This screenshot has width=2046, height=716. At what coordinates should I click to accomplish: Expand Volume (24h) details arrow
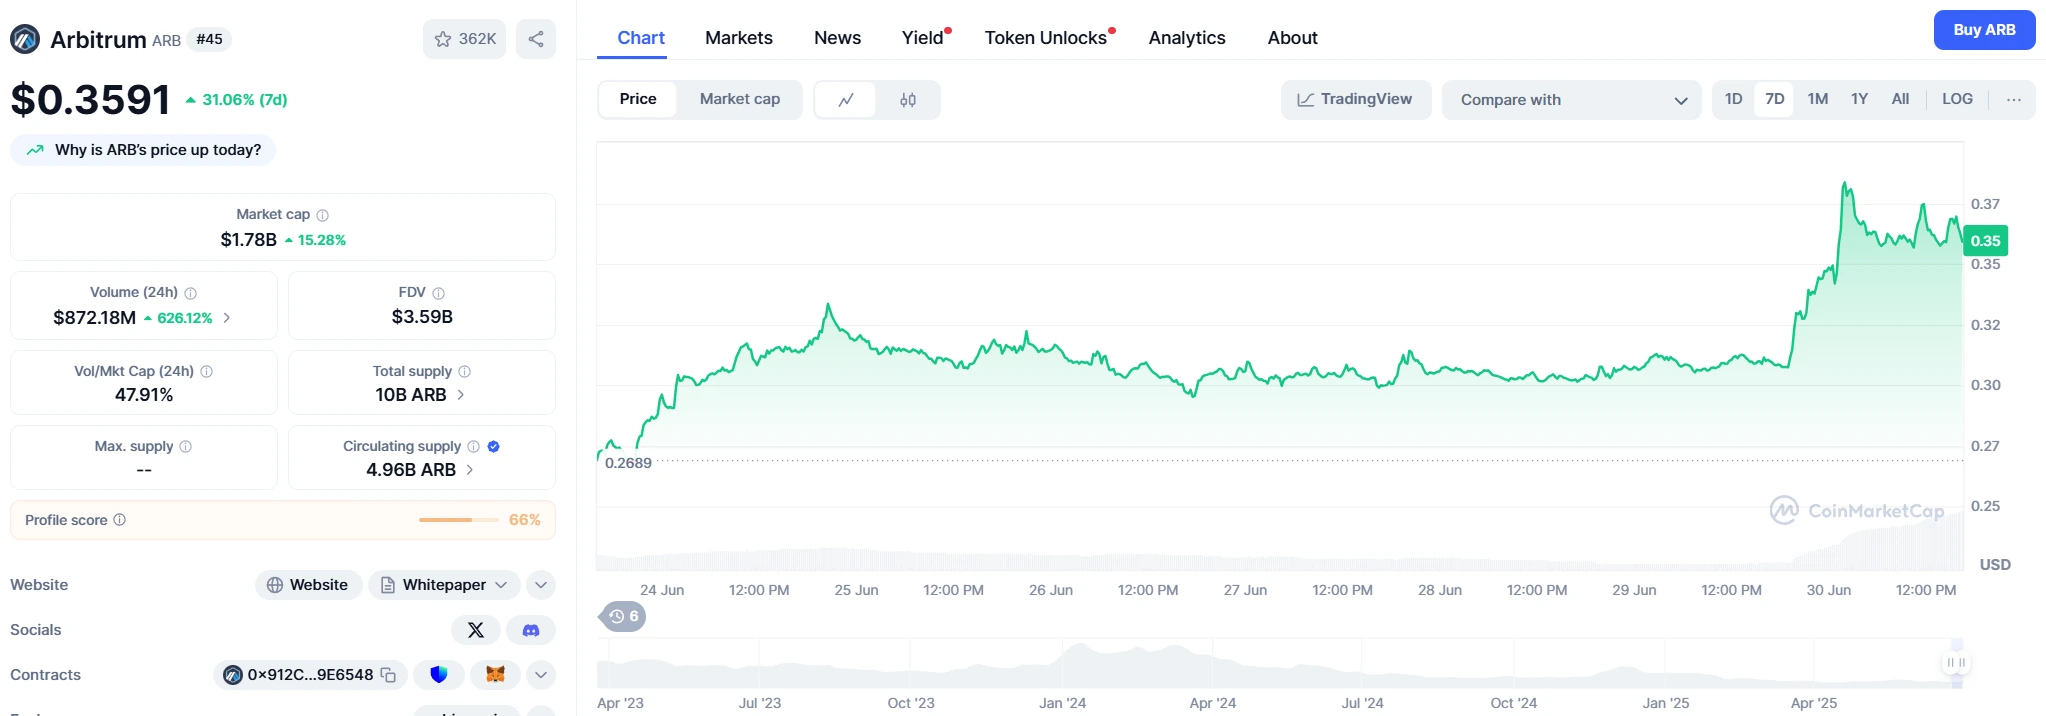(x=227, y=318)
